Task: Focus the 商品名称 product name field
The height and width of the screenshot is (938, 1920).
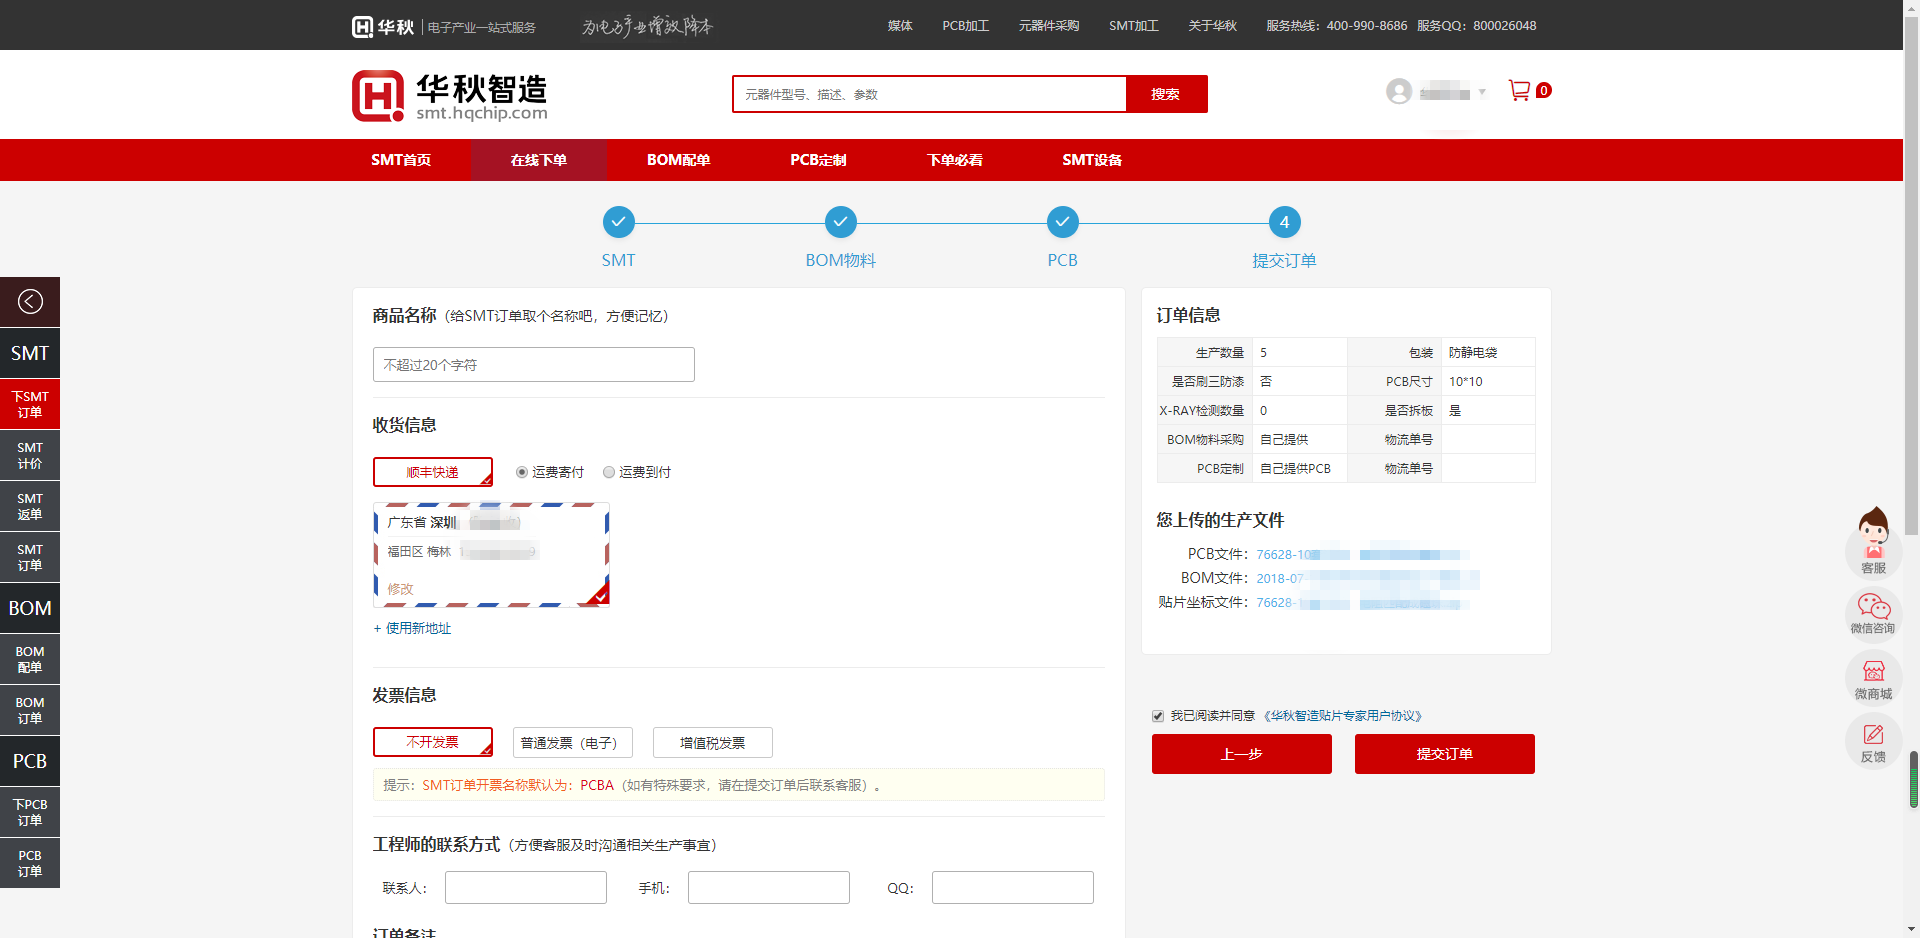Action: [x=533, y=365]
